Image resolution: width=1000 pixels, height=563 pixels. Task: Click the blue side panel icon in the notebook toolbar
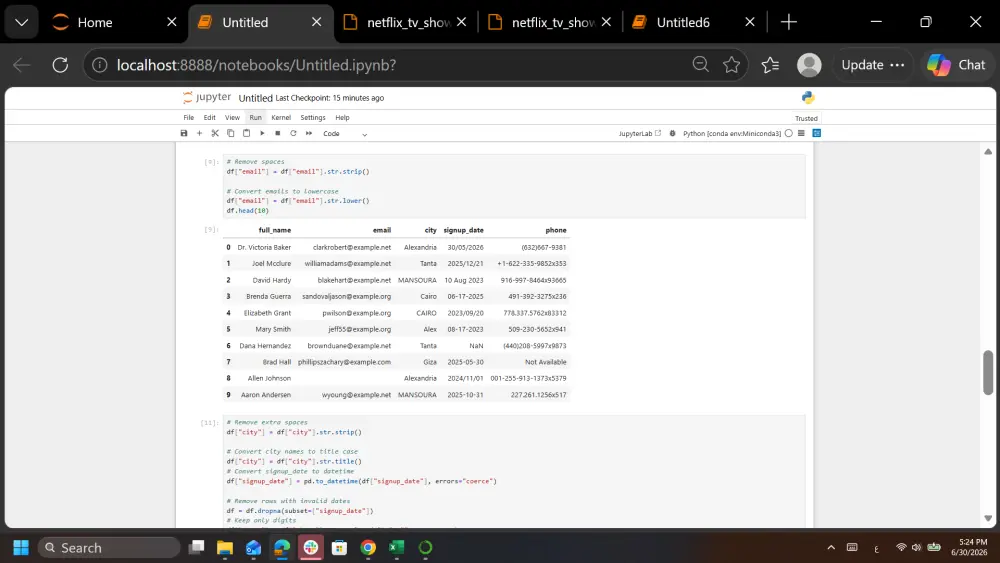pyautogui.click(x=816, y=133)
